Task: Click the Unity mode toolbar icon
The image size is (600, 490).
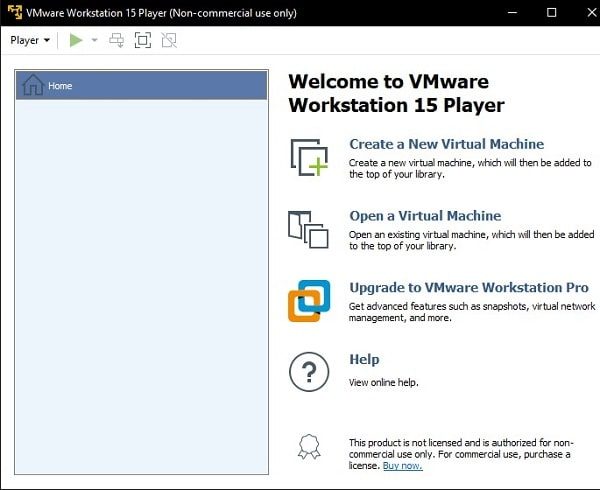Action: pos(169,40)
